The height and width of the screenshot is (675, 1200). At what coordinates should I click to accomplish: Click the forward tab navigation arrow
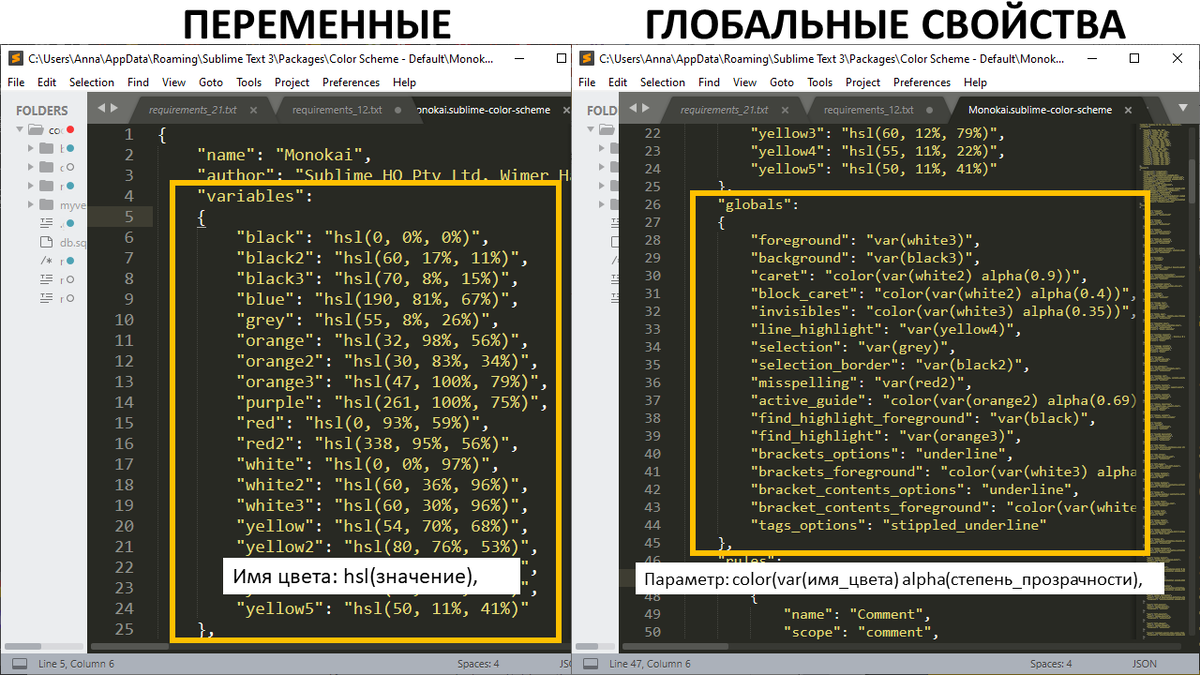(114, 108)
